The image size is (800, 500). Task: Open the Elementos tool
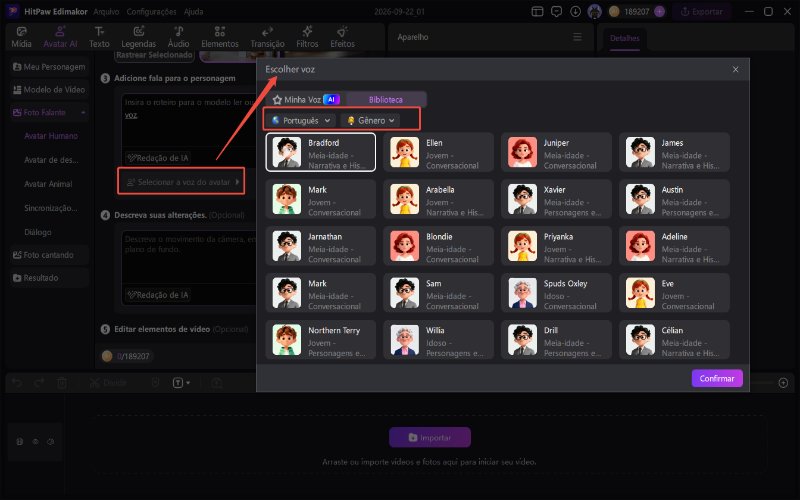(x=220, y=37)
